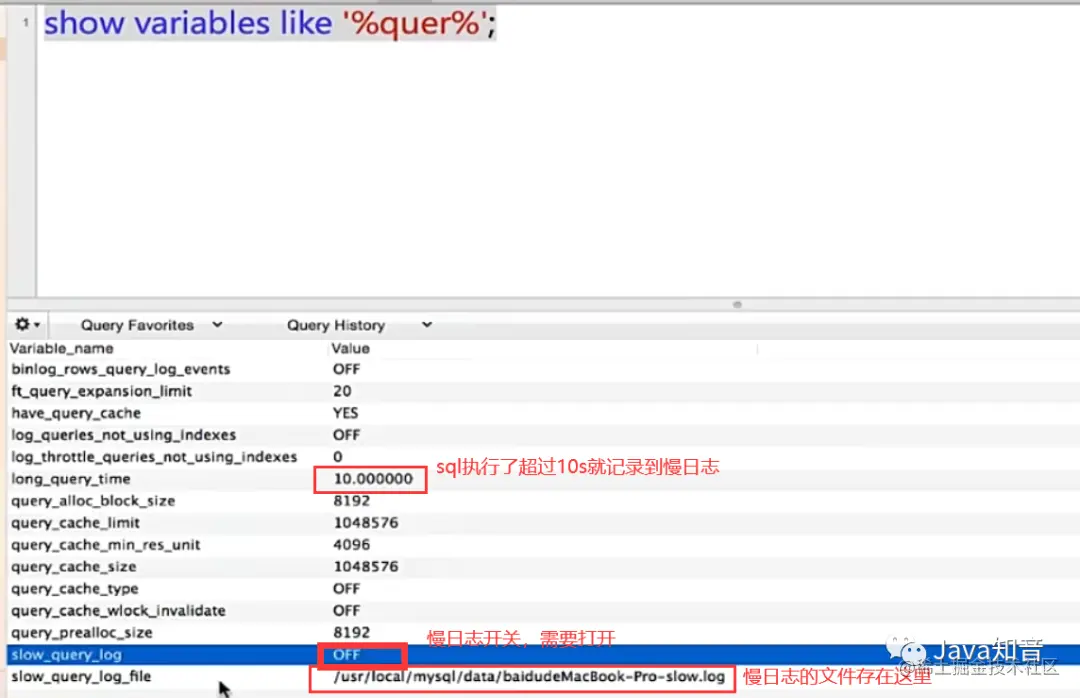Image resolution: width=1080 pixels, height=698 pixels.
Task: Select the query_cache_min_res_unit row
Action: coord(543,545)
